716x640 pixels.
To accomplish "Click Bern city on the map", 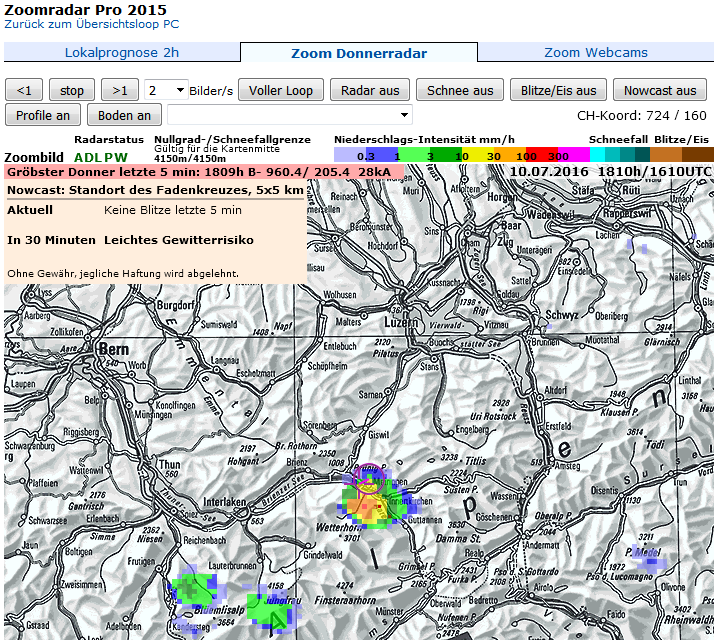I will (x=115, y=350).
